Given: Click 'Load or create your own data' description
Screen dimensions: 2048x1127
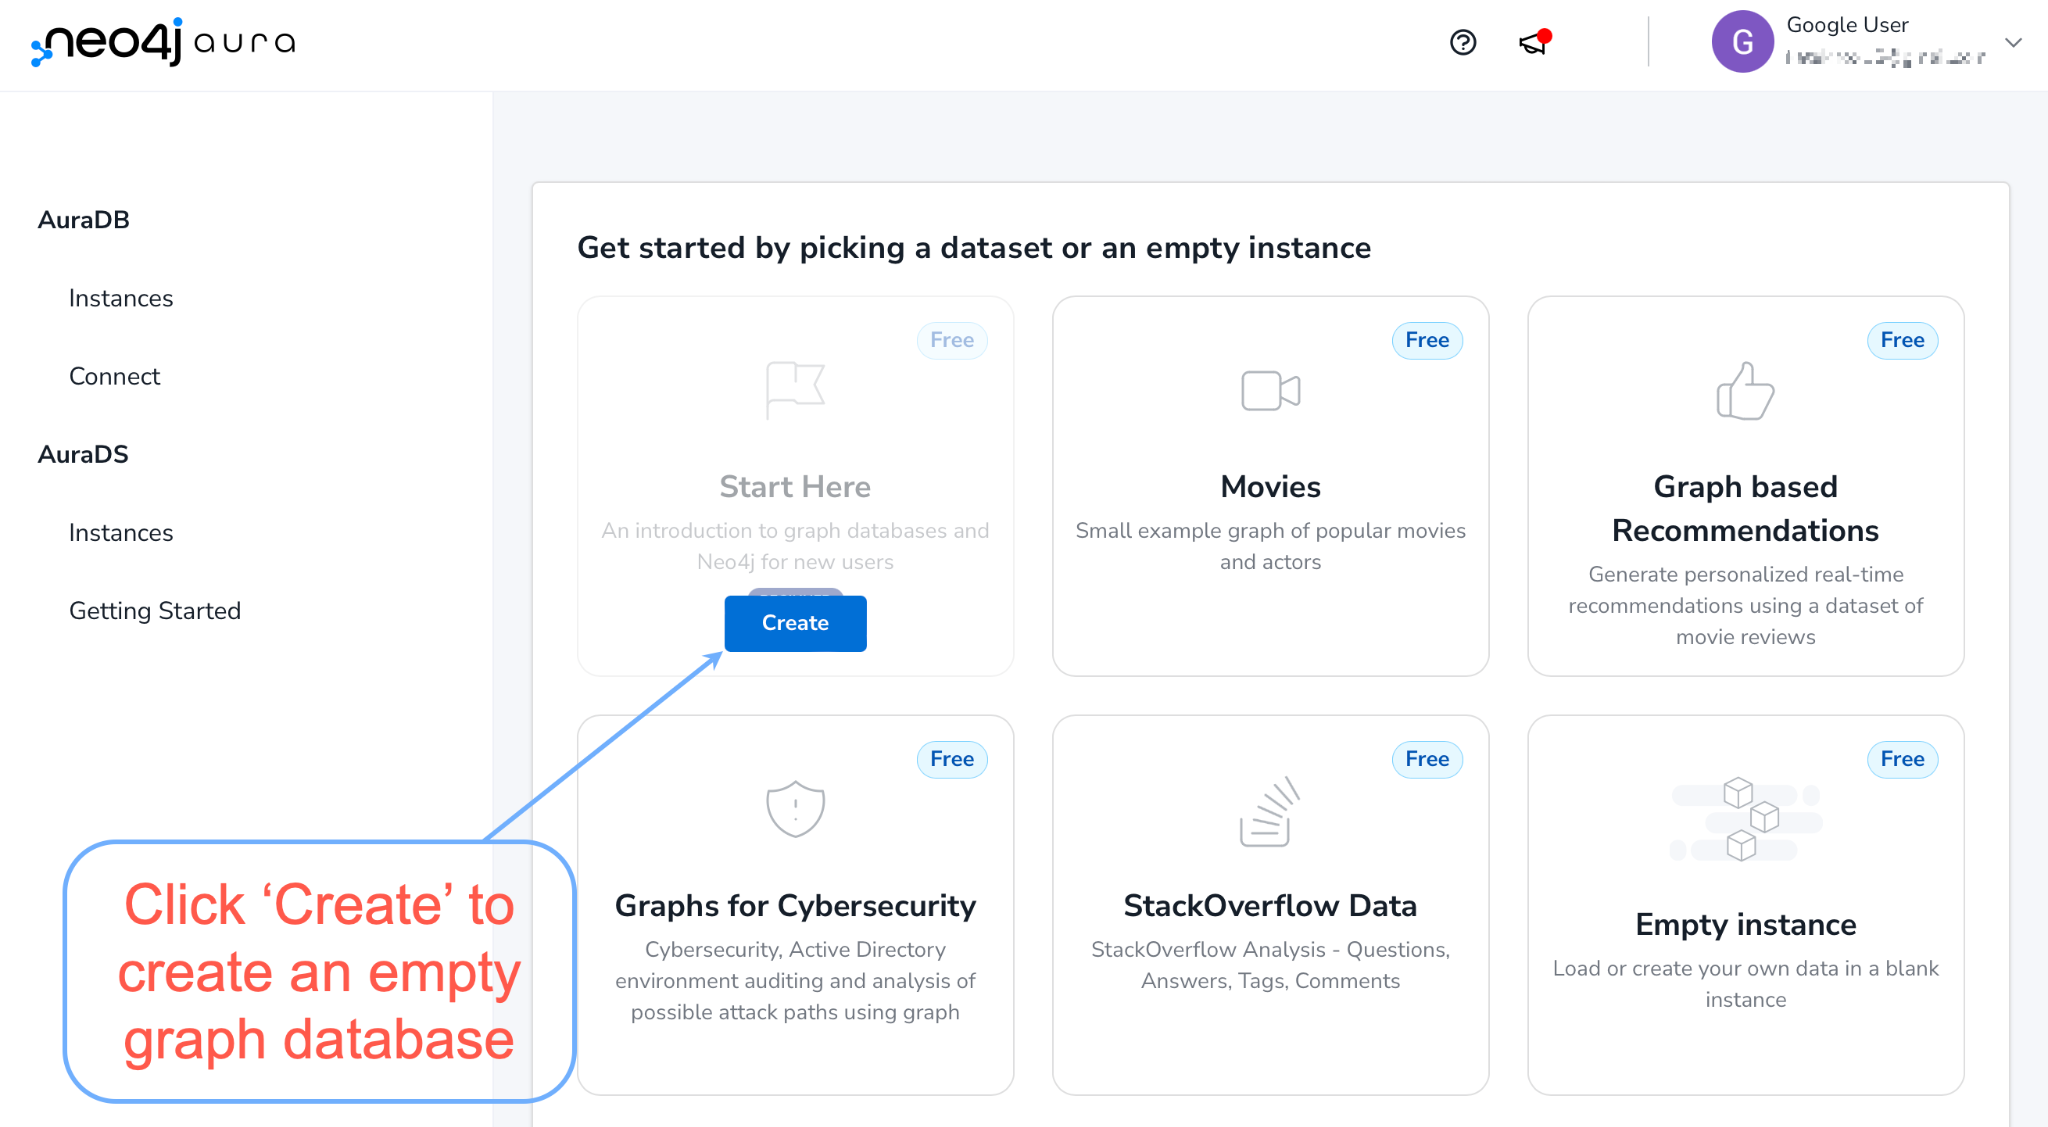Looking at the screenshot, I should point(1745,984).
